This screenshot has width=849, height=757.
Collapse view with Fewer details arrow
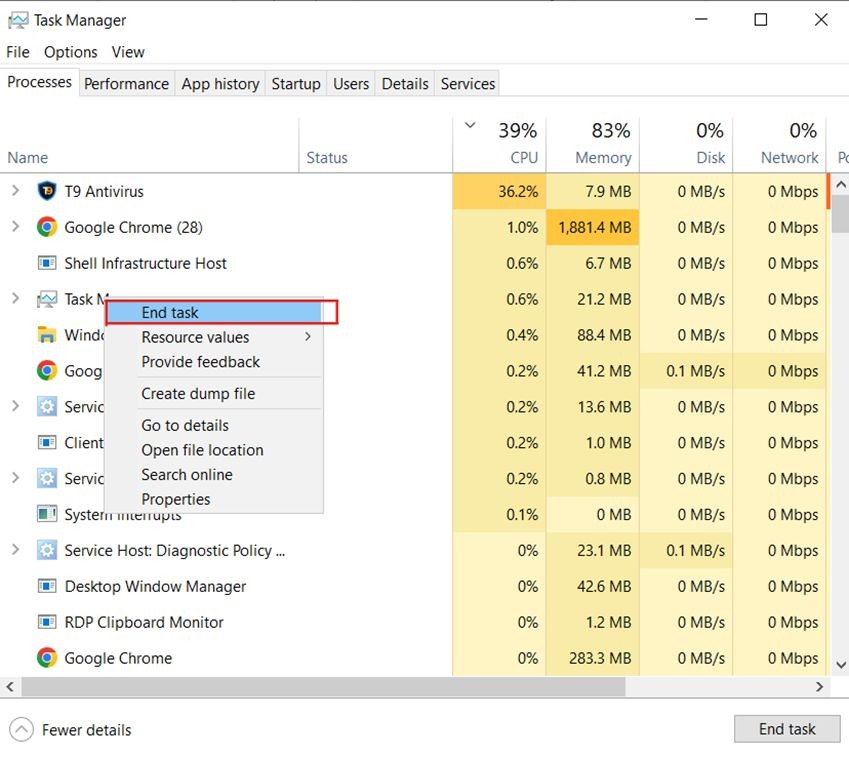[21, 730]
